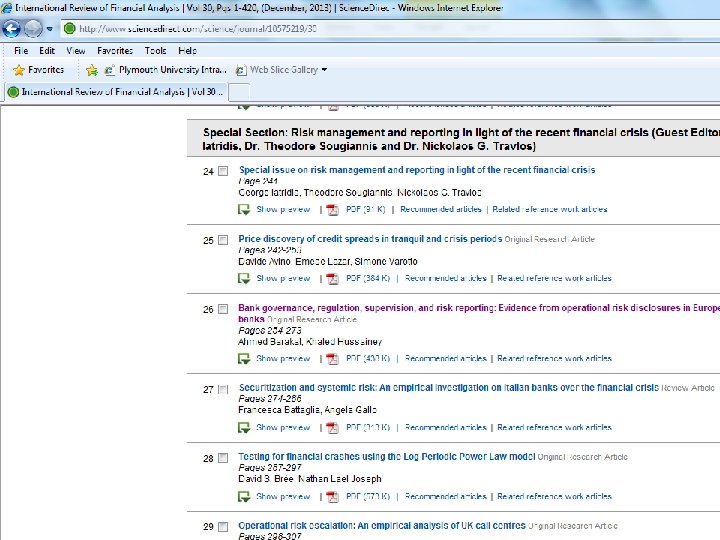720x540 pixels.
Task: Click the Plymouth University favorite page icon
Action: 109,70
